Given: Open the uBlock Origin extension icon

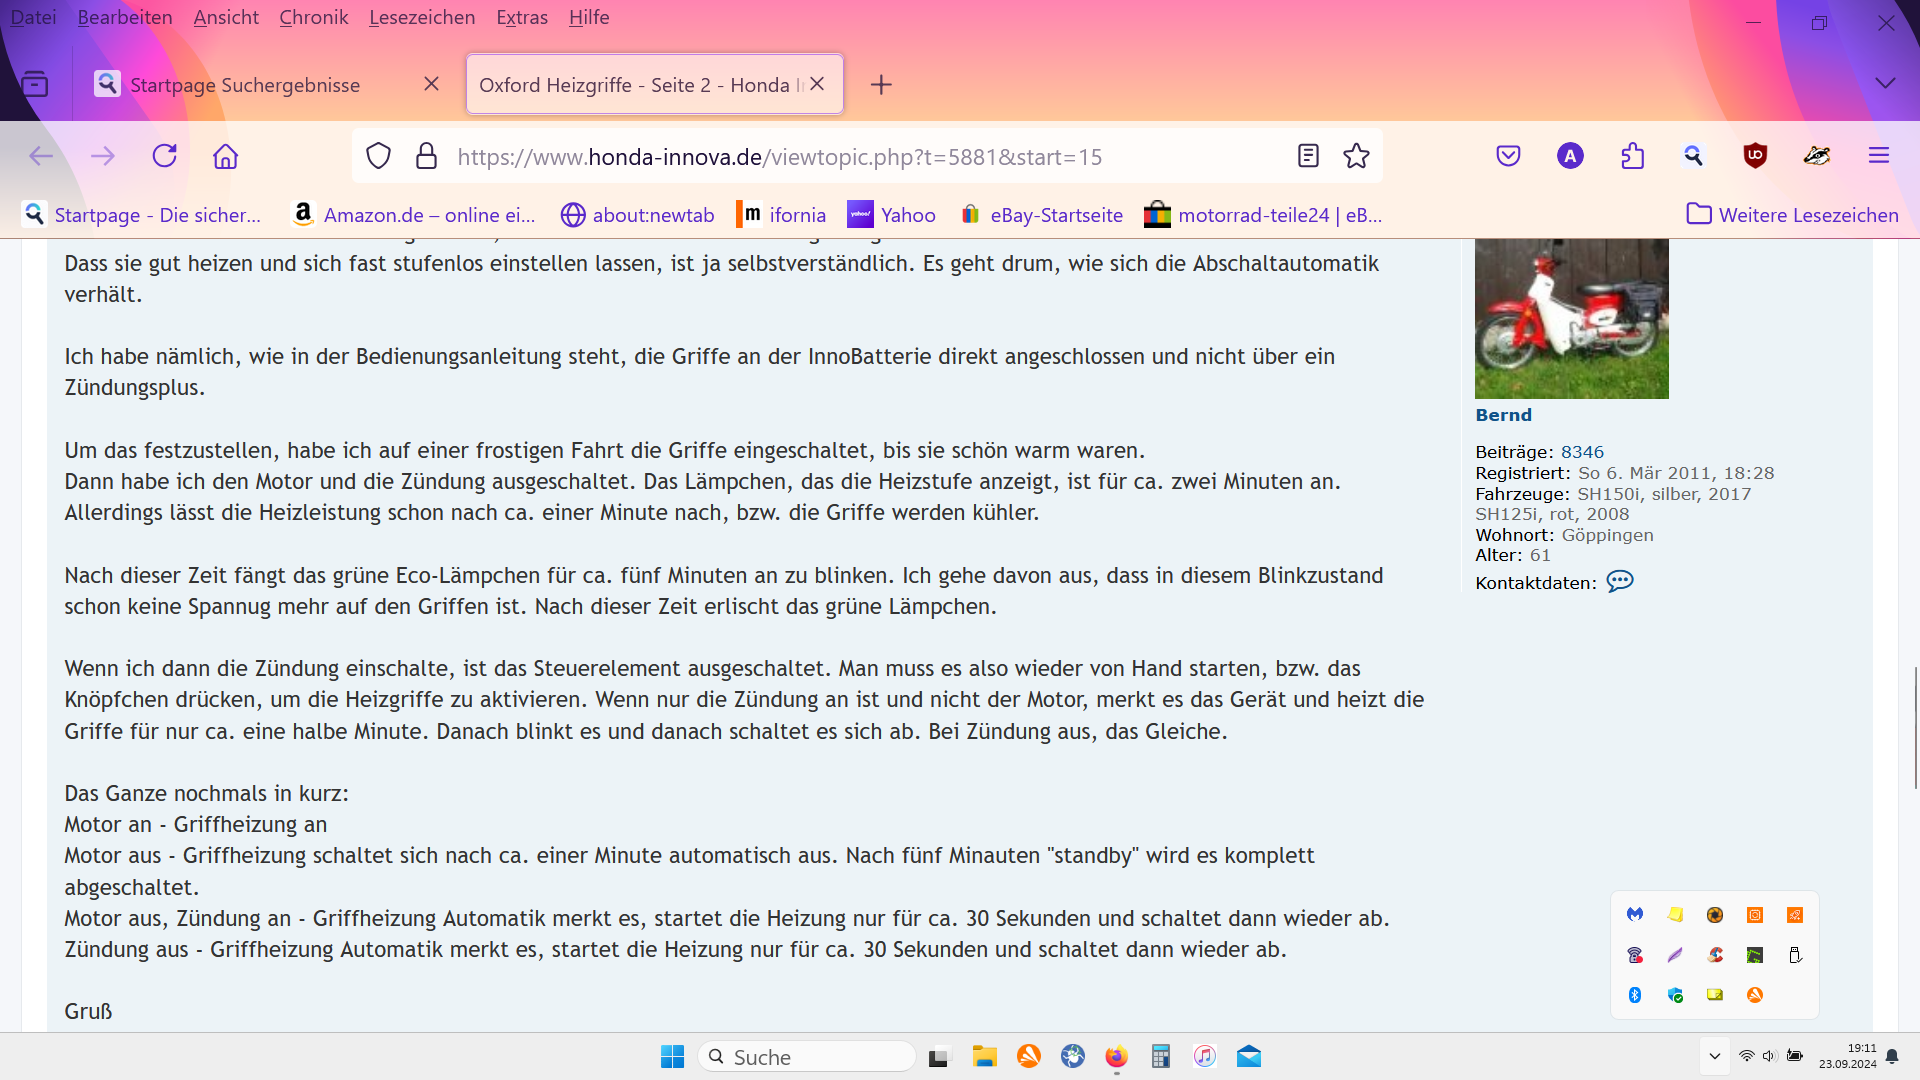Looking at the screenshot, I should point(1755,156).
